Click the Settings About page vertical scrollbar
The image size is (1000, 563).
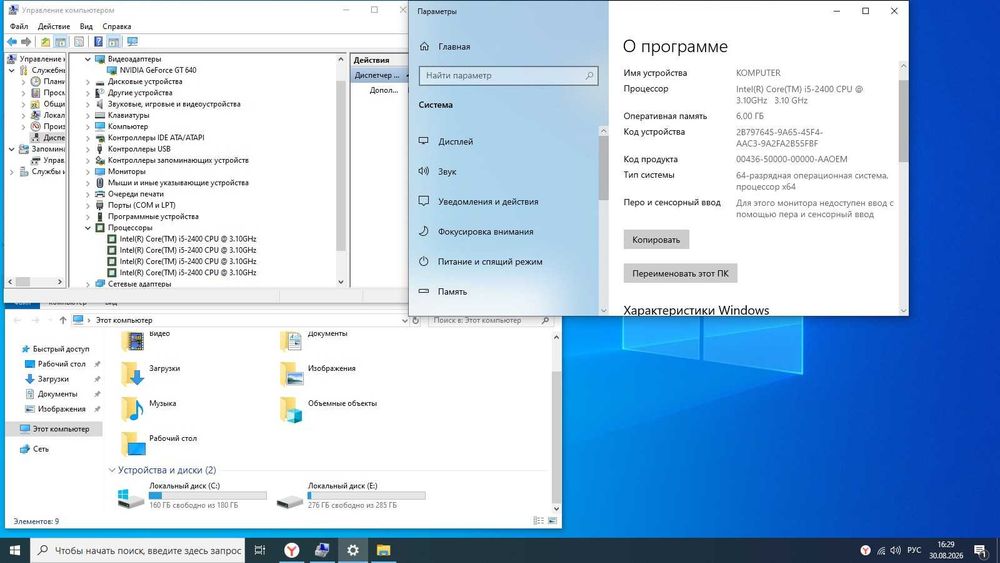click(903, 121)
